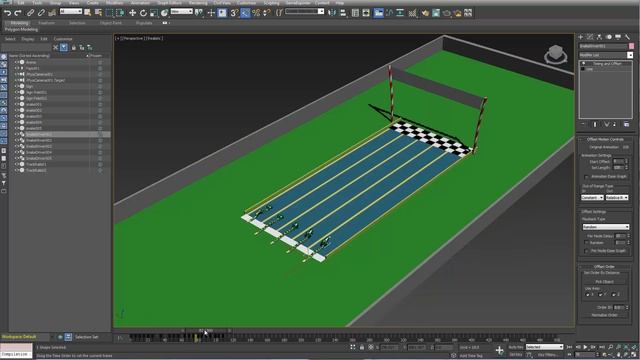Screen dimensions: 640x360
Task: Open the reference coordinate system dropdown
Action: click(x=182, y=12)
